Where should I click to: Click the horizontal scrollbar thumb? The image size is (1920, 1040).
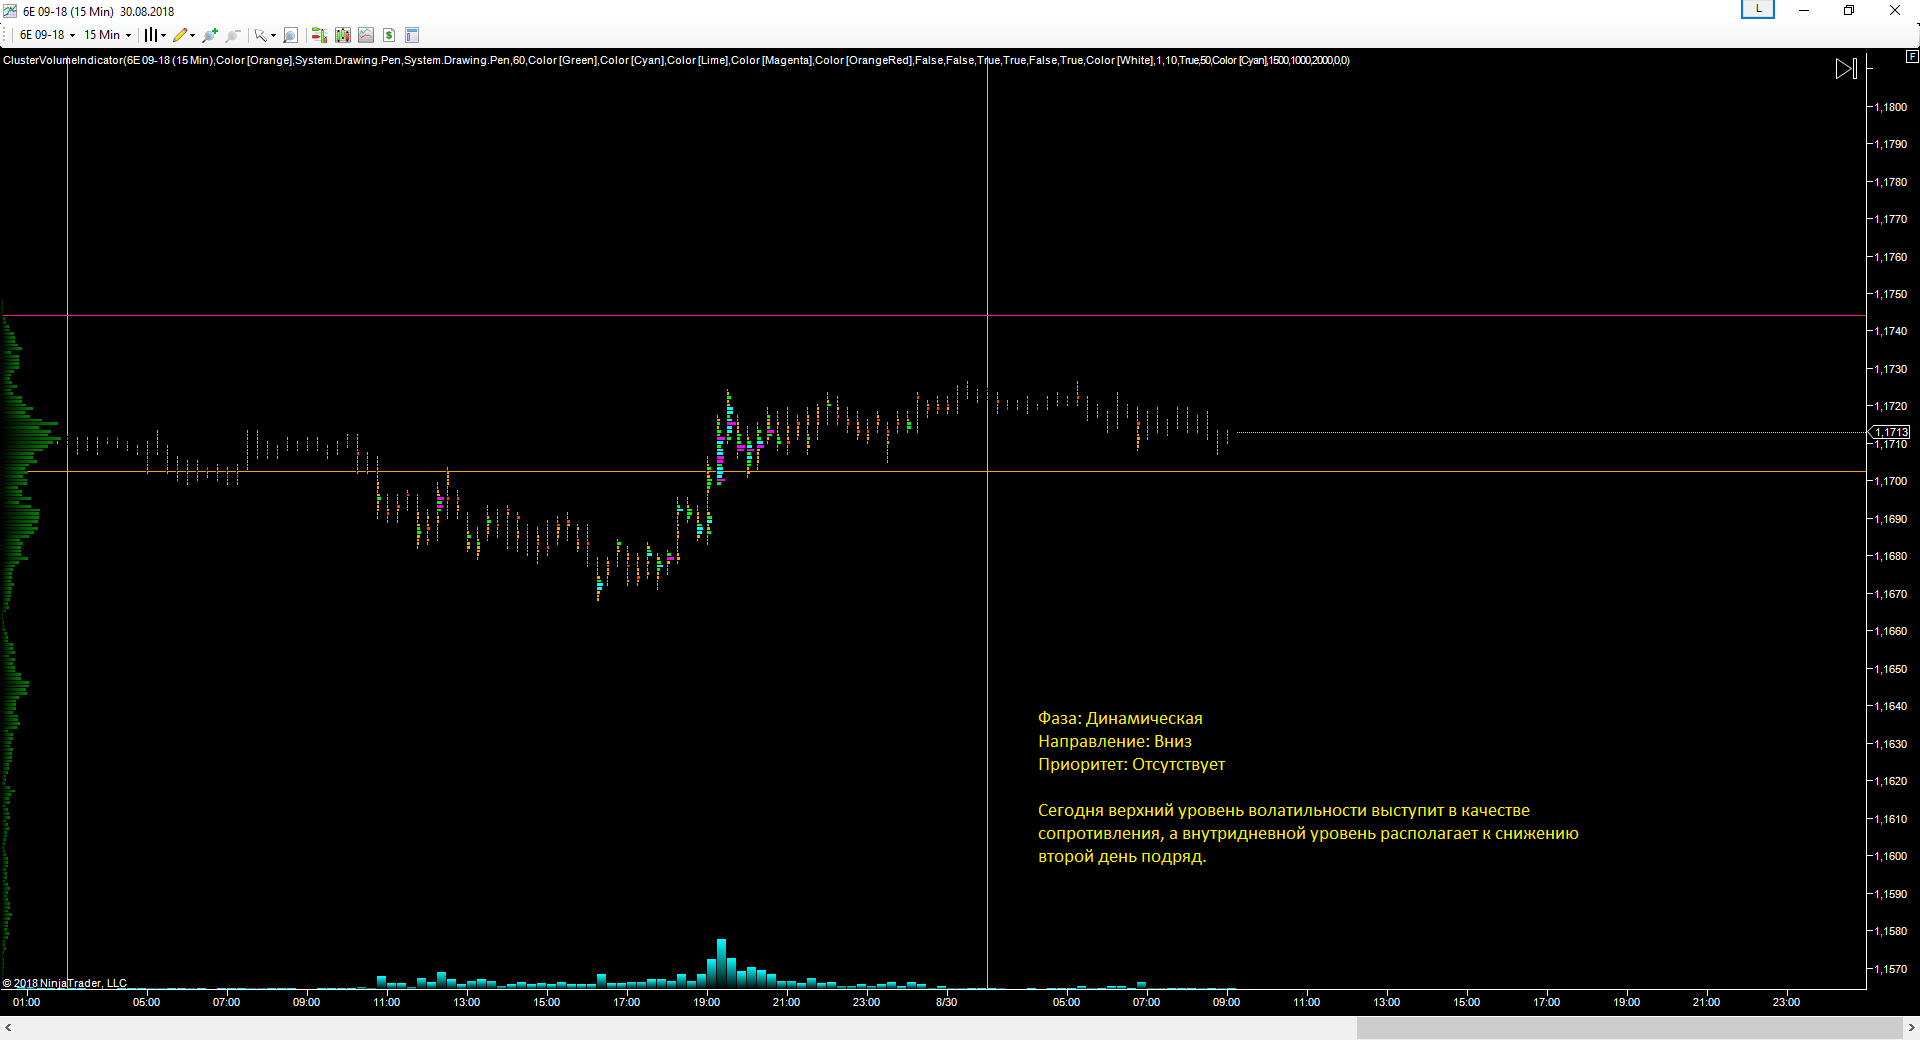point(1629,1027)
